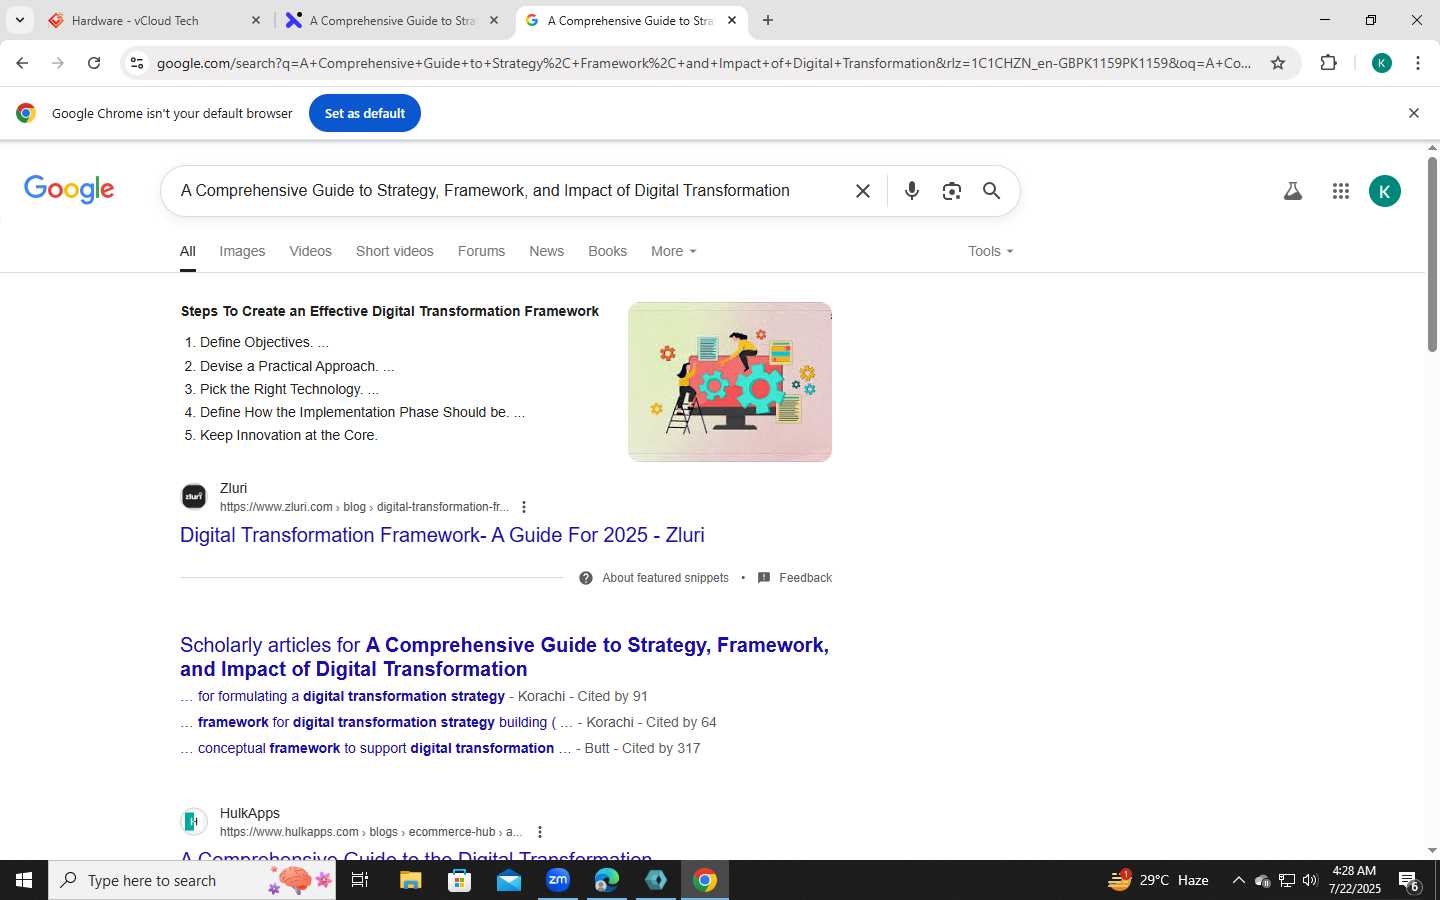Image resolution: width=1440 pixels, height=900 pixels.
Task: Open notification center icon
Action: pos(1409,881)
